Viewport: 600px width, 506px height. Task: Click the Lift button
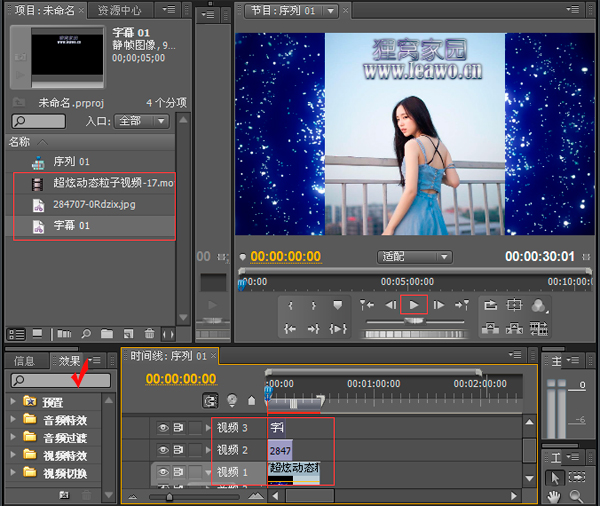(490, 328)
